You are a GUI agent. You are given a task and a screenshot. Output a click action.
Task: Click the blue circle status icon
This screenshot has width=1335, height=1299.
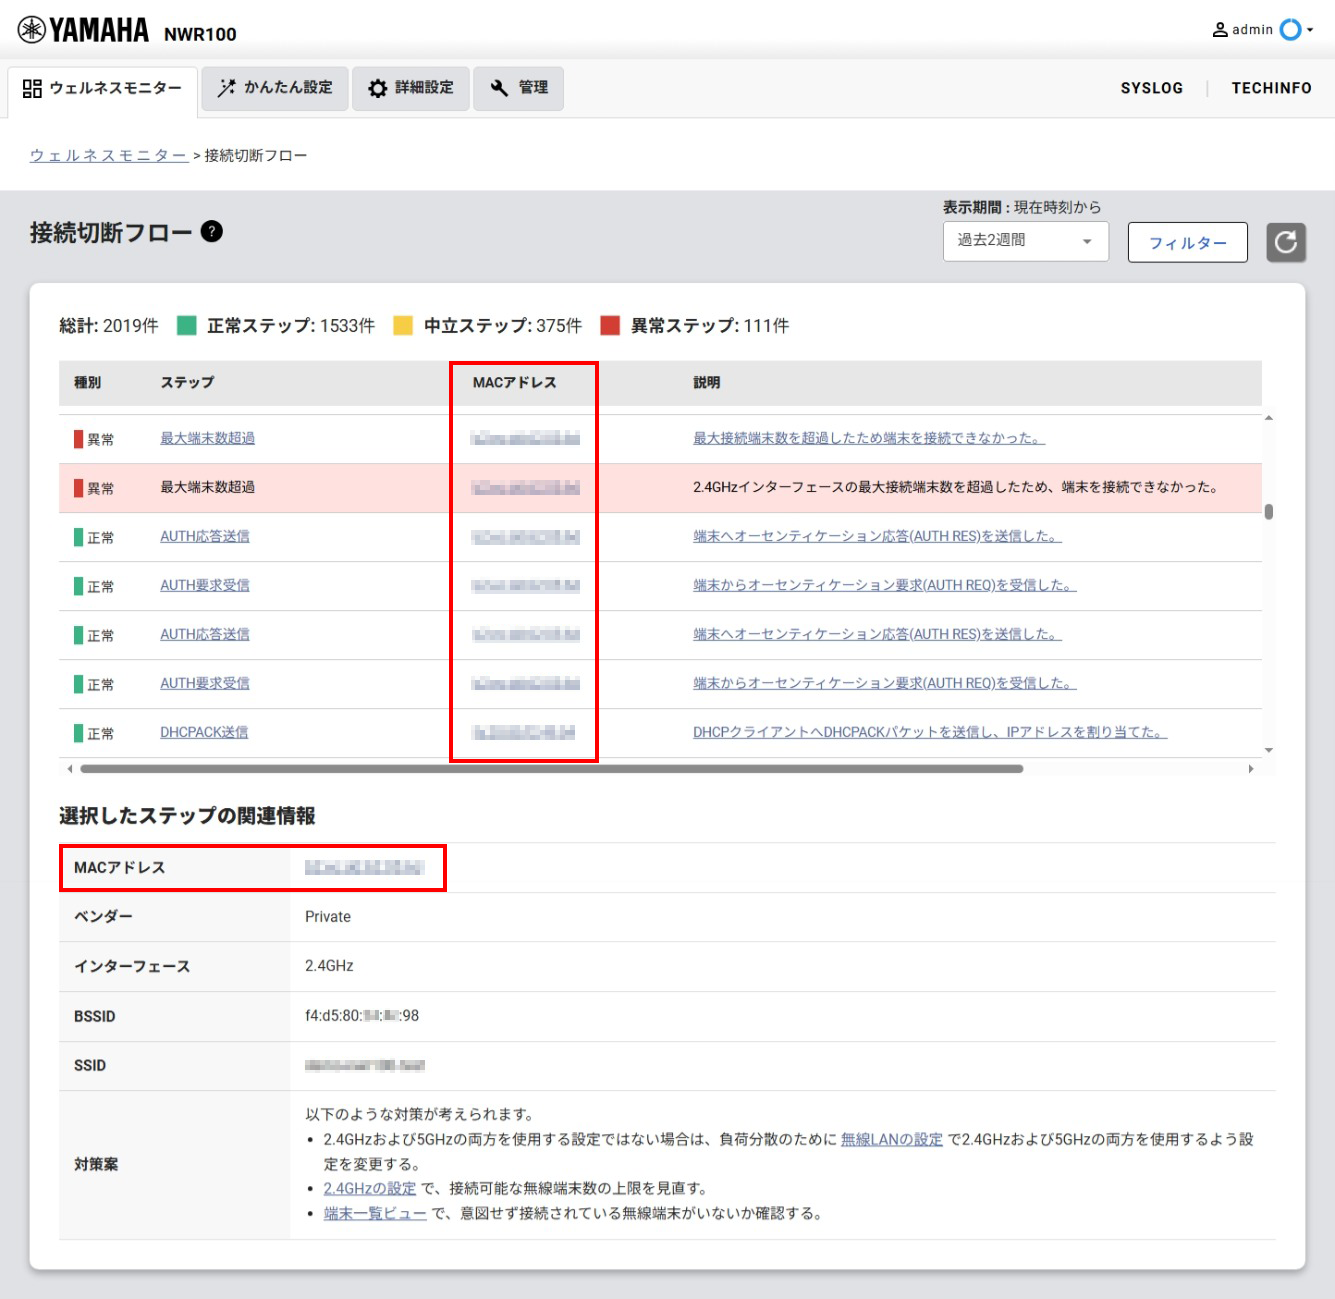tap(1290, 30)
